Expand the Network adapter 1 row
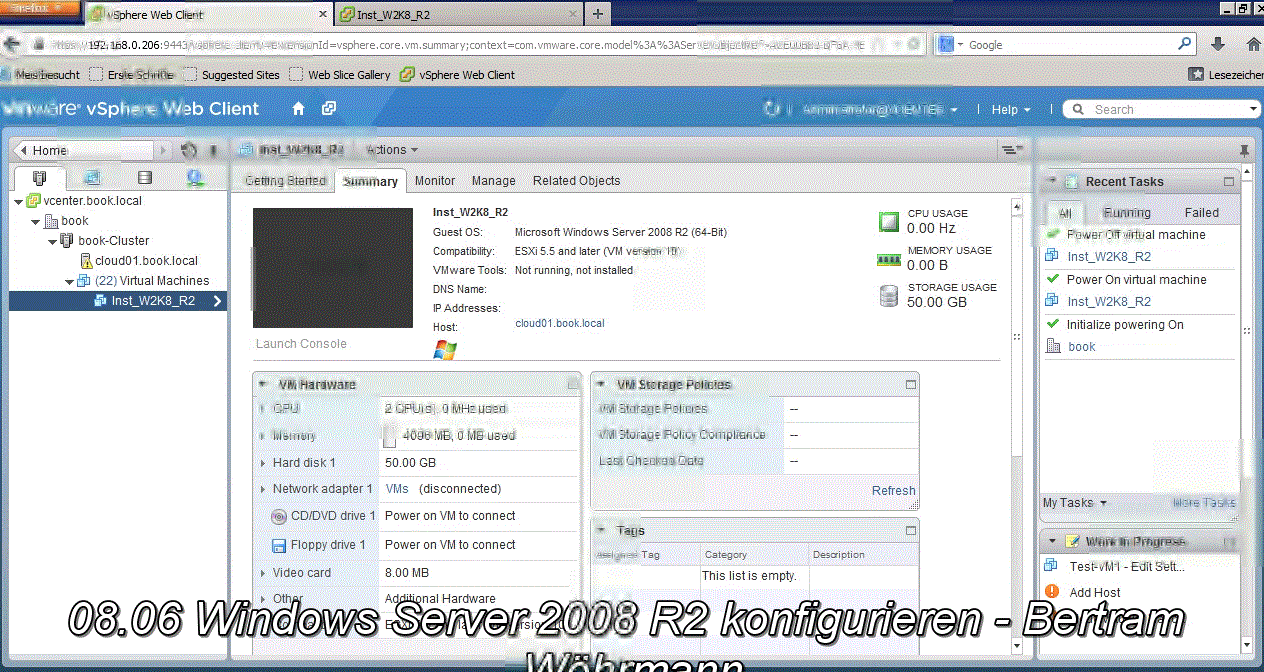Image resolution: width=1264 pixels, height=672 pixels. [x=263, y=489]
